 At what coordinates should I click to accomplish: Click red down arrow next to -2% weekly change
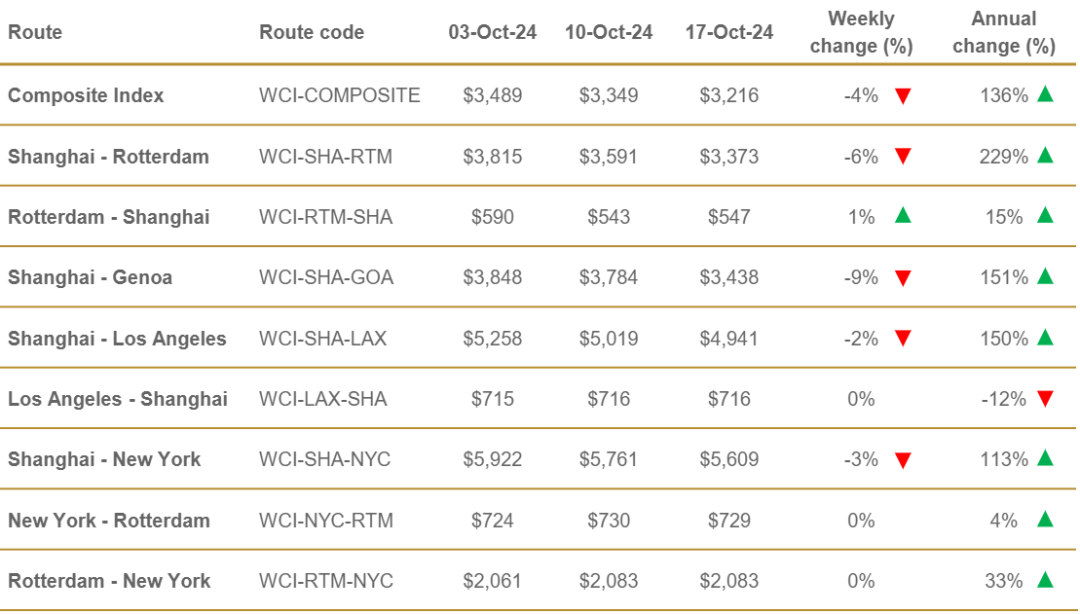(x=903, y=338)
